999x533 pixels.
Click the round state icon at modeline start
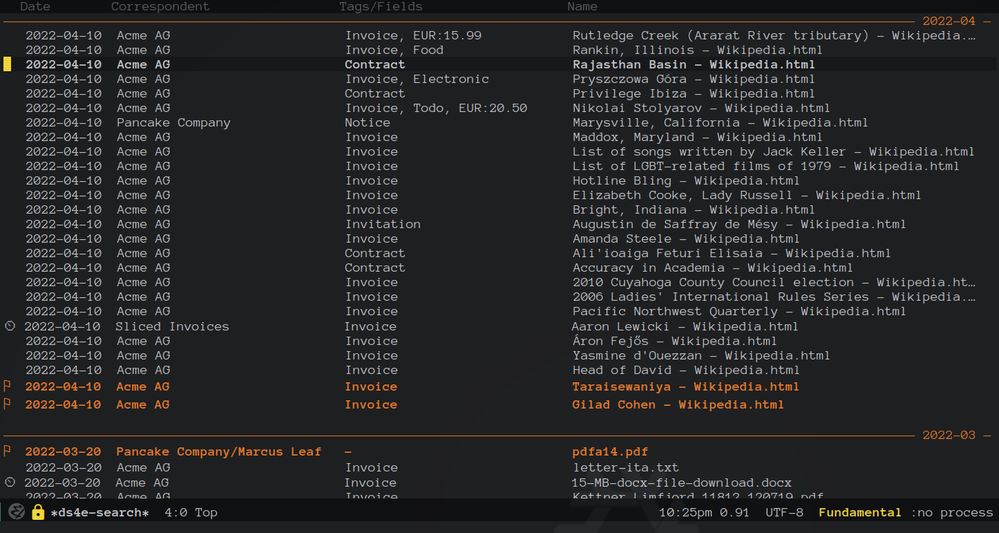(17, 513)
